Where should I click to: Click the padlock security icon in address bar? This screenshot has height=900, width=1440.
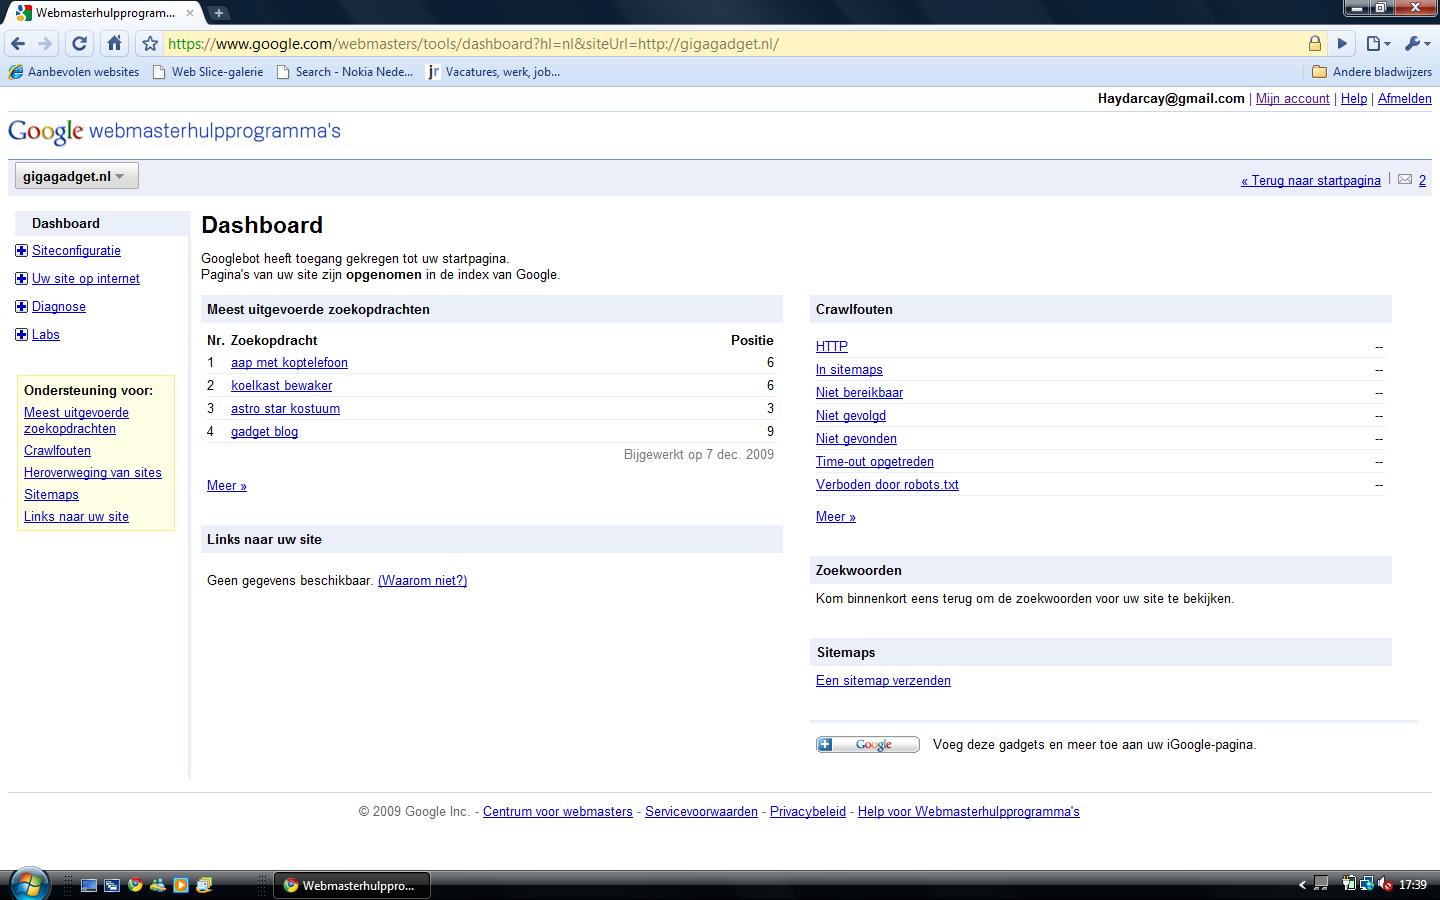(1315, 44)
